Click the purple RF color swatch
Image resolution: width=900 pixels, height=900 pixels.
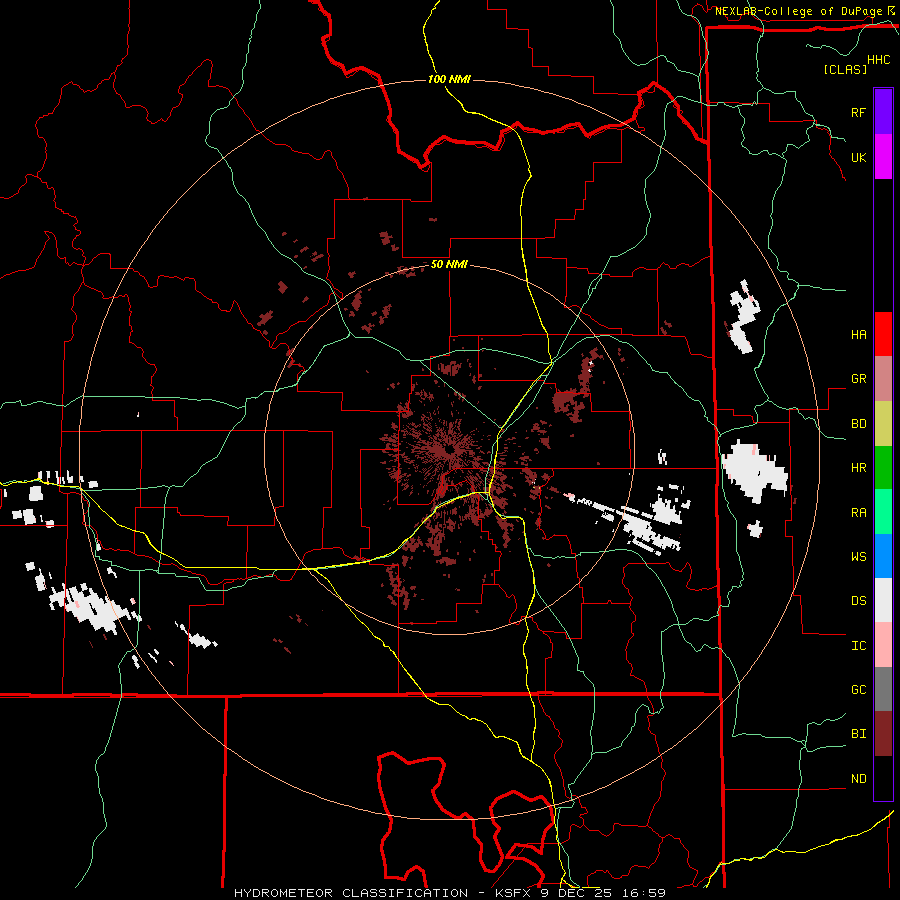(x=883, y=112)
